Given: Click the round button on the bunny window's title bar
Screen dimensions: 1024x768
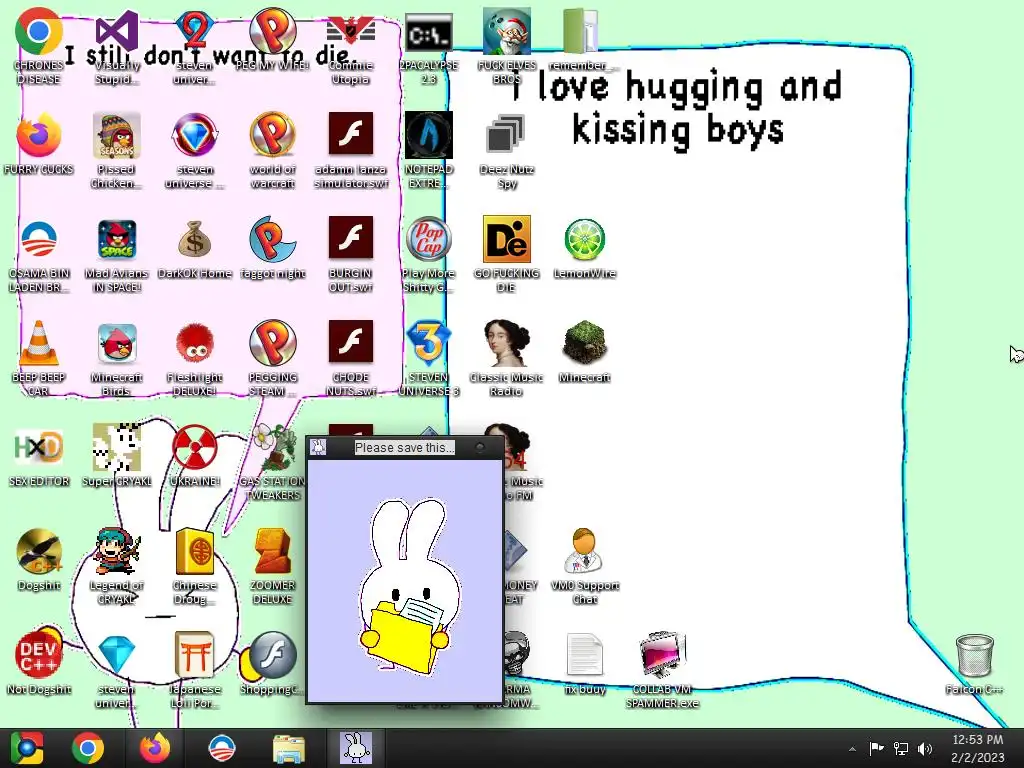Looking at the screenshot, I should coord(480,447).
